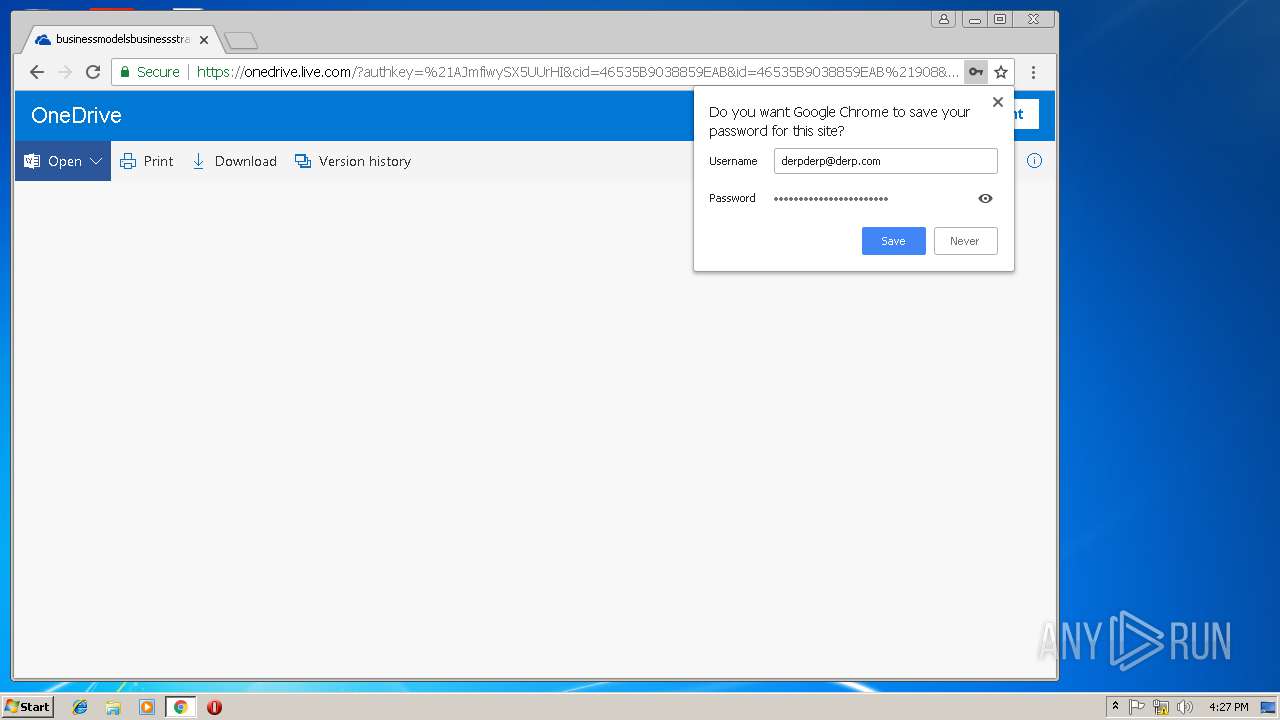Click the address bar URL
Viewport: 1280px width, 720px height.
(577, 72)
